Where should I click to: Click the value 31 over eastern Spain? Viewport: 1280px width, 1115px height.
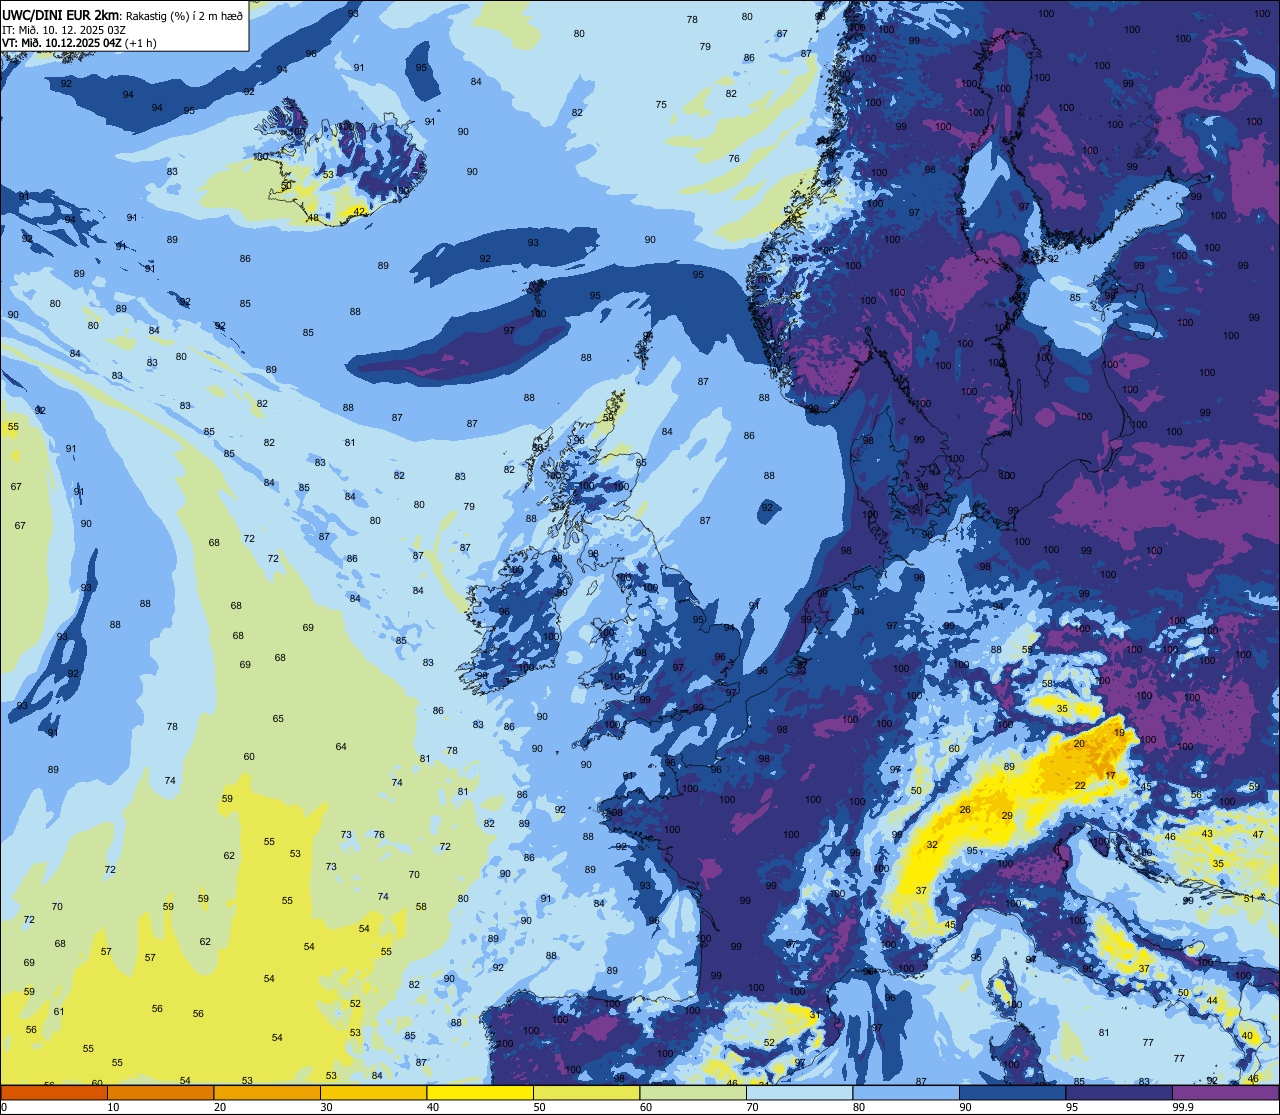pos(814,1015)
